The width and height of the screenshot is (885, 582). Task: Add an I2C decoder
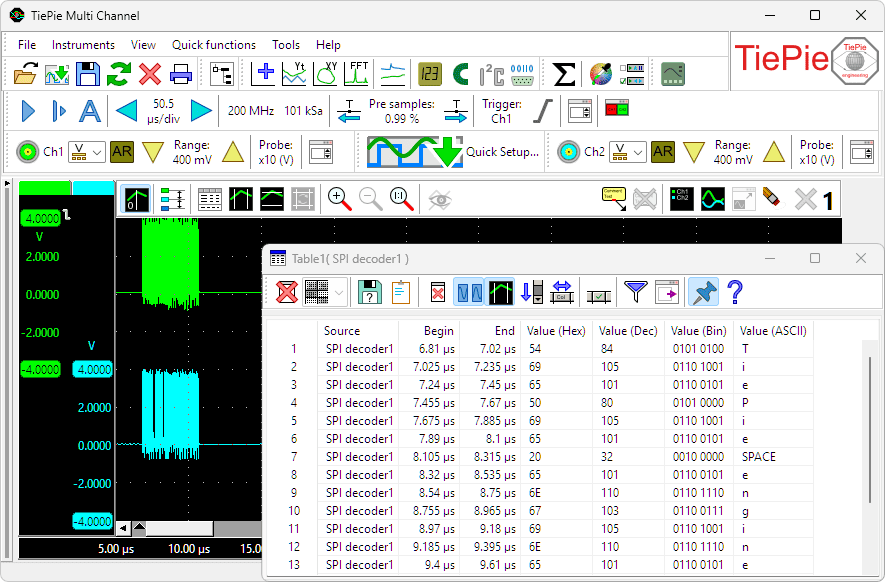[x=492, y=74]
